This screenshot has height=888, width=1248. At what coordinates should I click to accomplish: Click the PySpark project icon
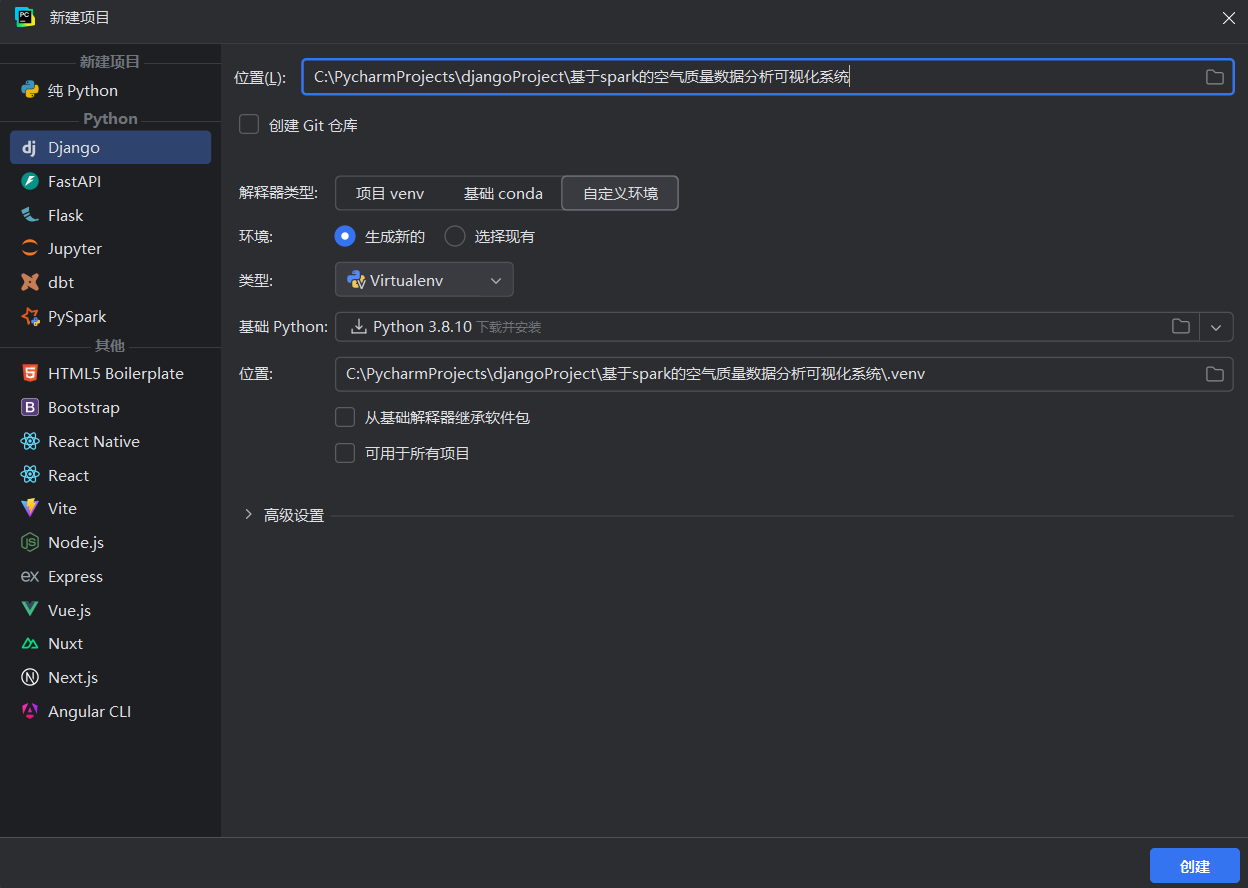tap(29, 317)
